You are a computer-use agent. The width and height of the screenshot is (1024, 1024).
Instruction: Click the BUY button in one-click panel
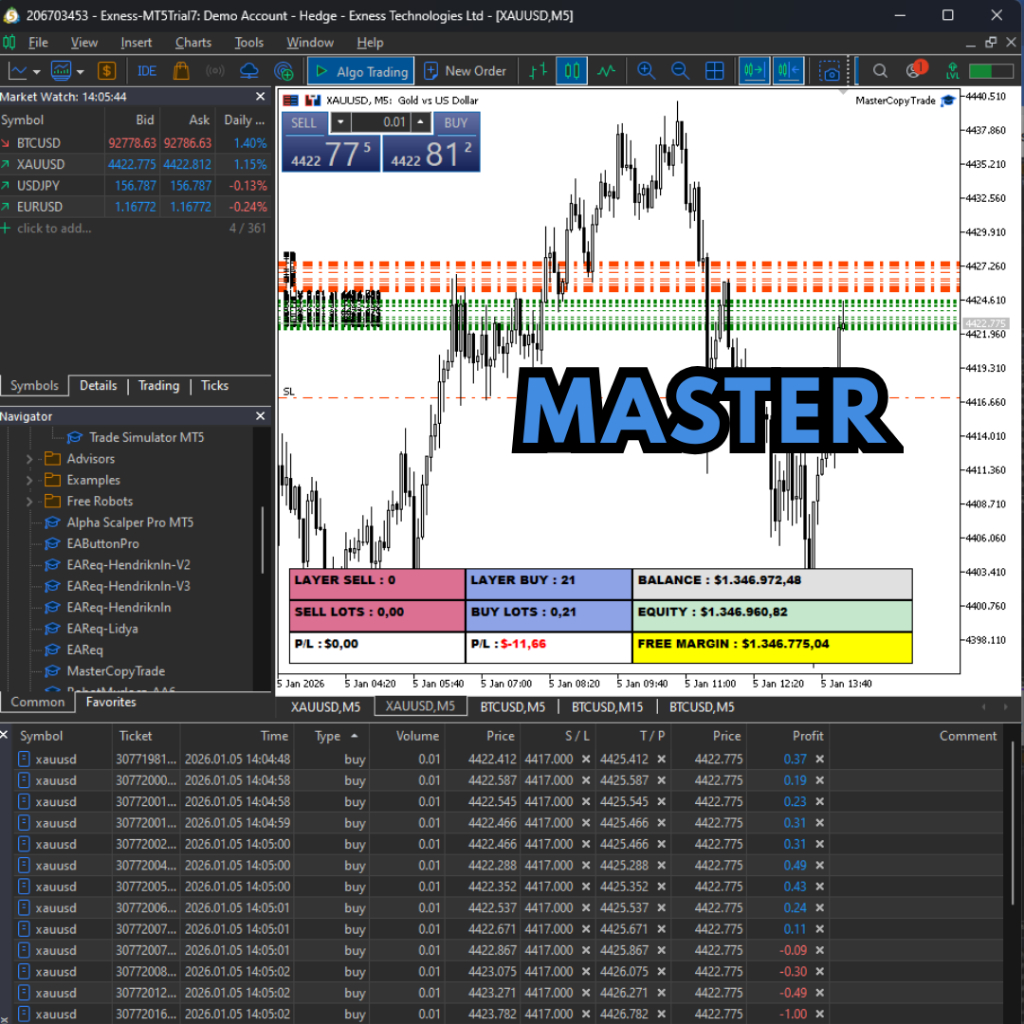455,123
